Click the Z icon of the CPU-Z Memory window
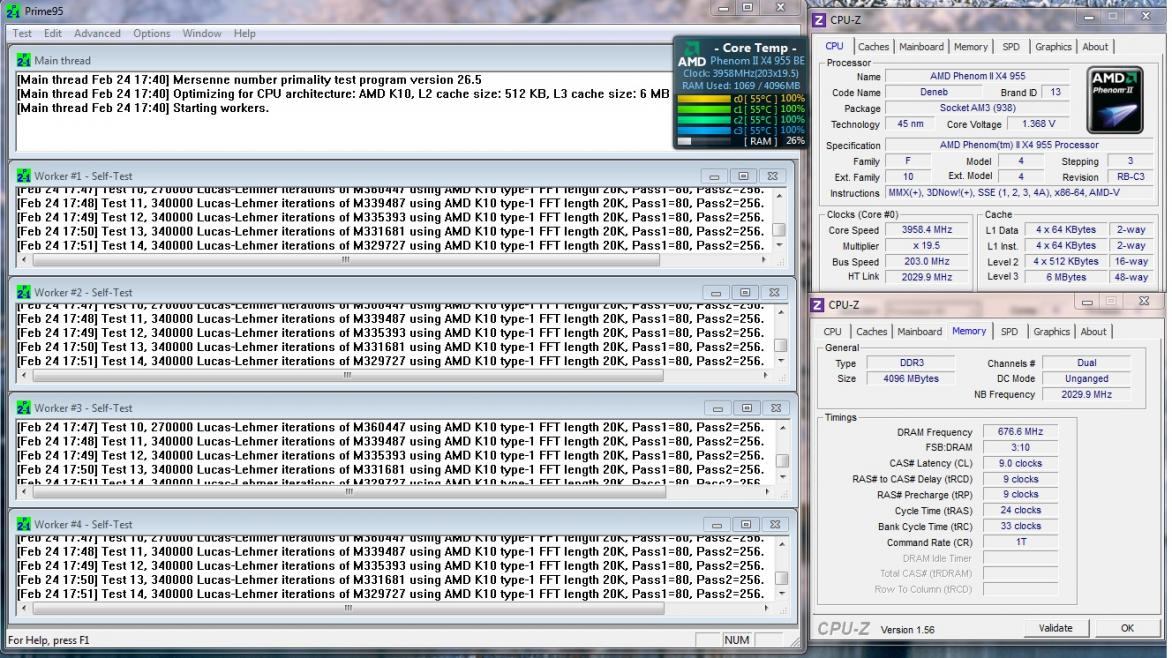The image size is (1172, 658). (x=818, y=304)
